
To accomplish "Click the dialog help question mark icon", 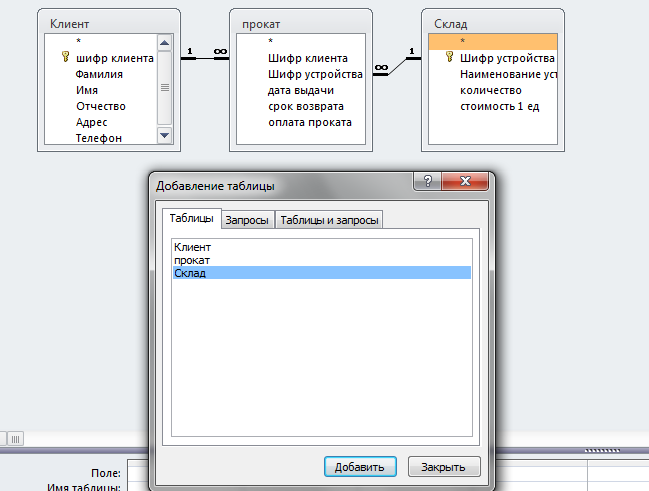I will coord(428,181).
